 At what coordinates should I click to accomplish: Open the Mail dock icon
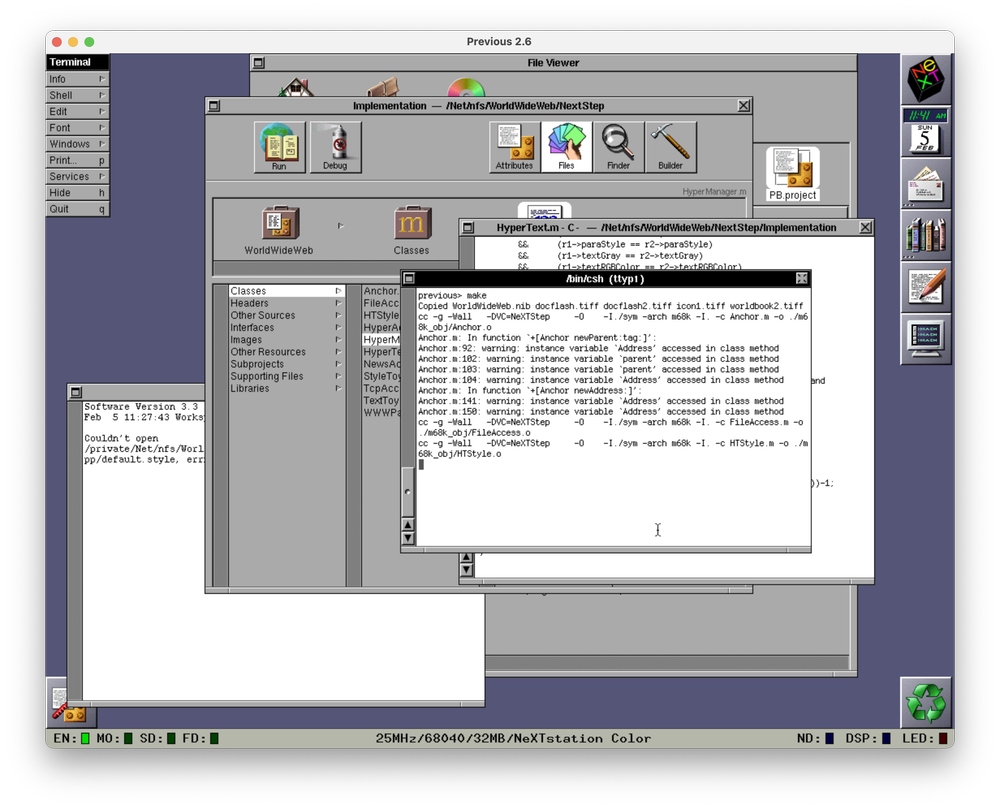925,184
